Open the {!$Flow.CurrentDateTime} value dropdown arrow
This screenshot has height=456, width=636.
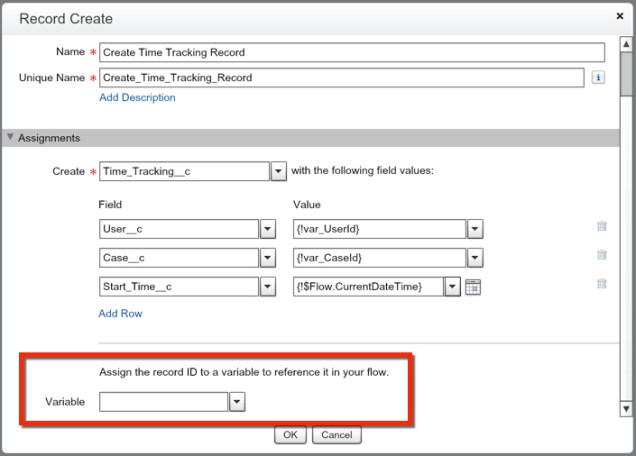[452, 286]
